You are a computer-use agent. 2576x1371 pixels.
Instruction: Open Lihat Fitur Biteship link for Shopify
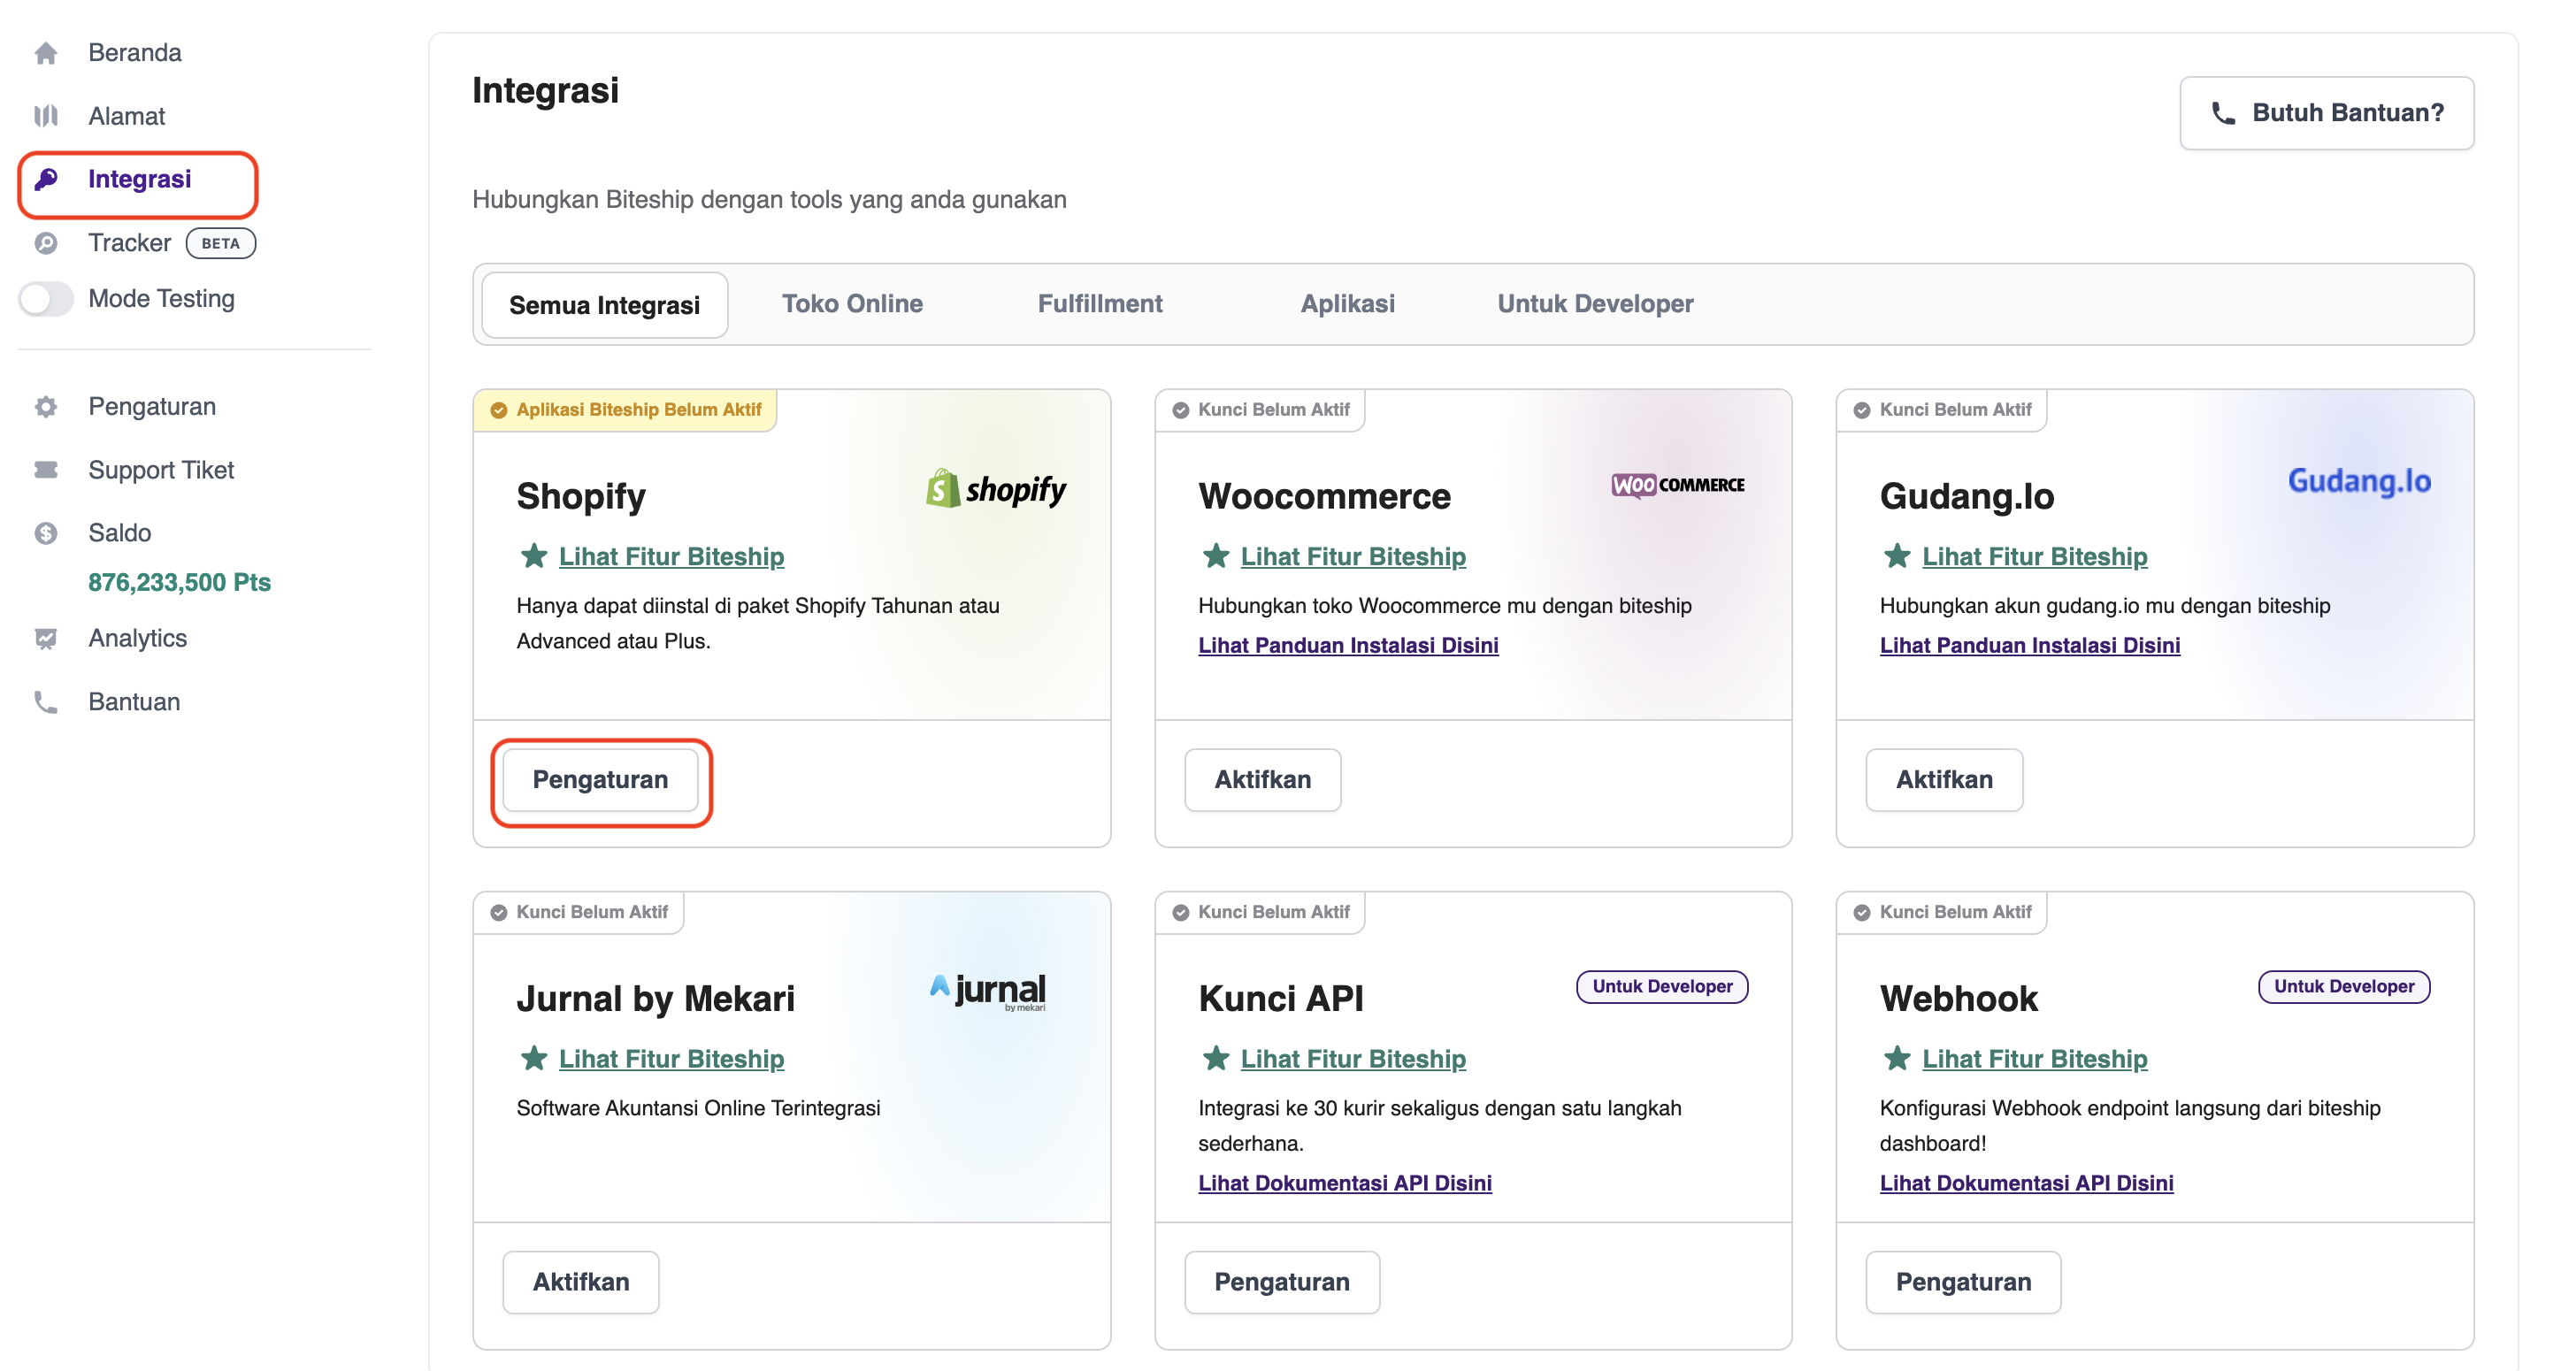pos(671,556)
